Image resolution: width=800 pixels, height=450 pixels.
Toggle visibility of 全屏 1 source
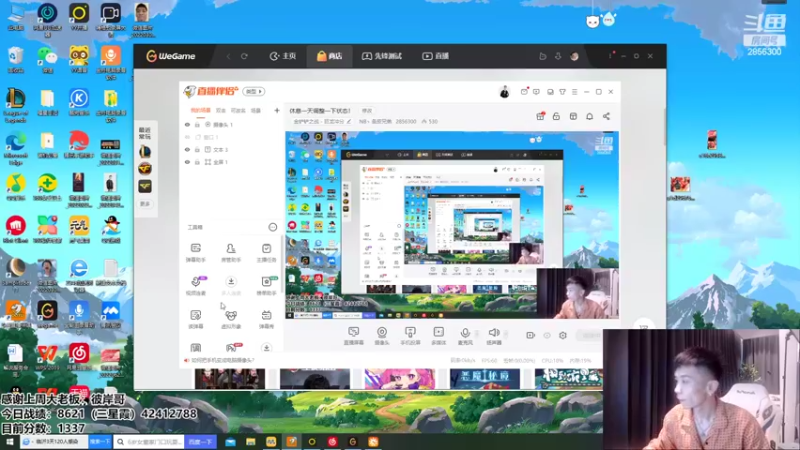coord(187,162)
